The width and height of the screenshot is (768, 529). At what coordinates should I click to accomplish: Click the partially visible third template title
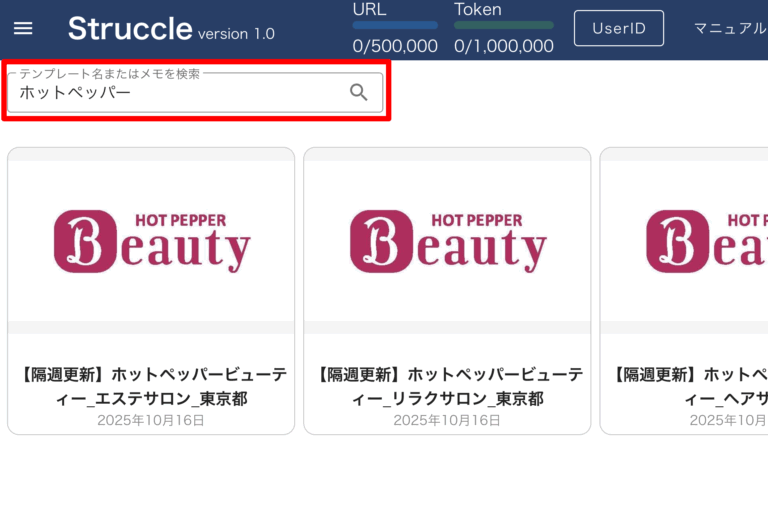690,386
